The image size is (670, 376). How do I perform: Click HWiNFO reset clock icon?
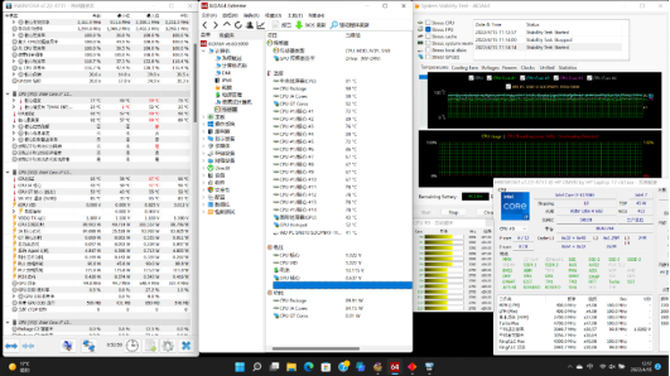tap(132, 346)
